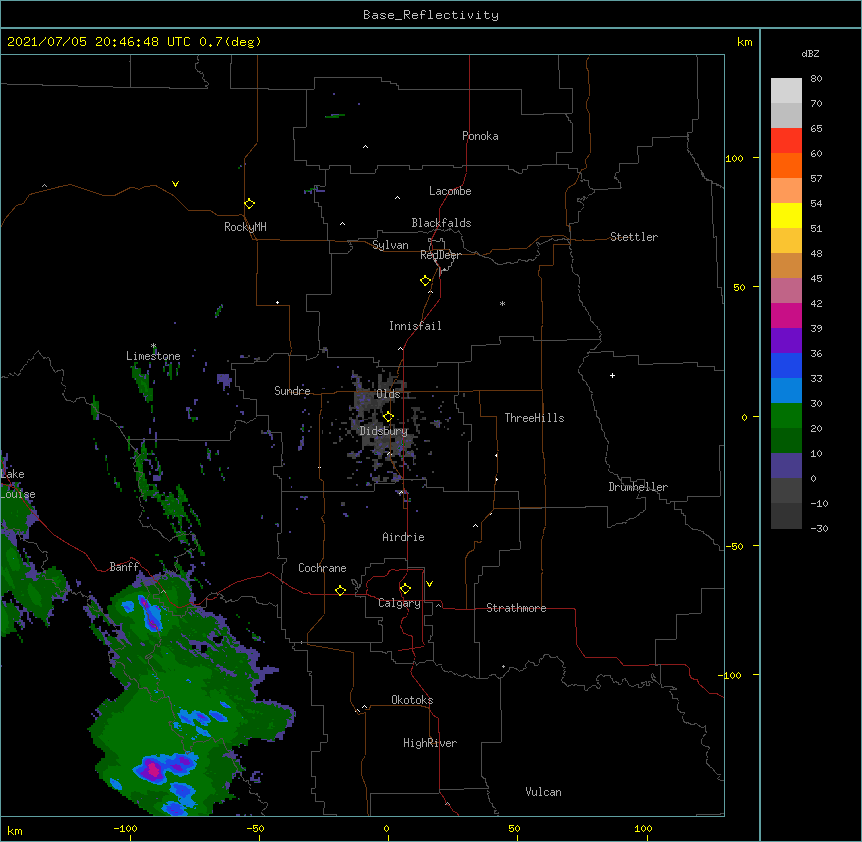Click the Sundre town label
Image resolution: width=862 pixels, height=842 pixels.
pos(292,391)
